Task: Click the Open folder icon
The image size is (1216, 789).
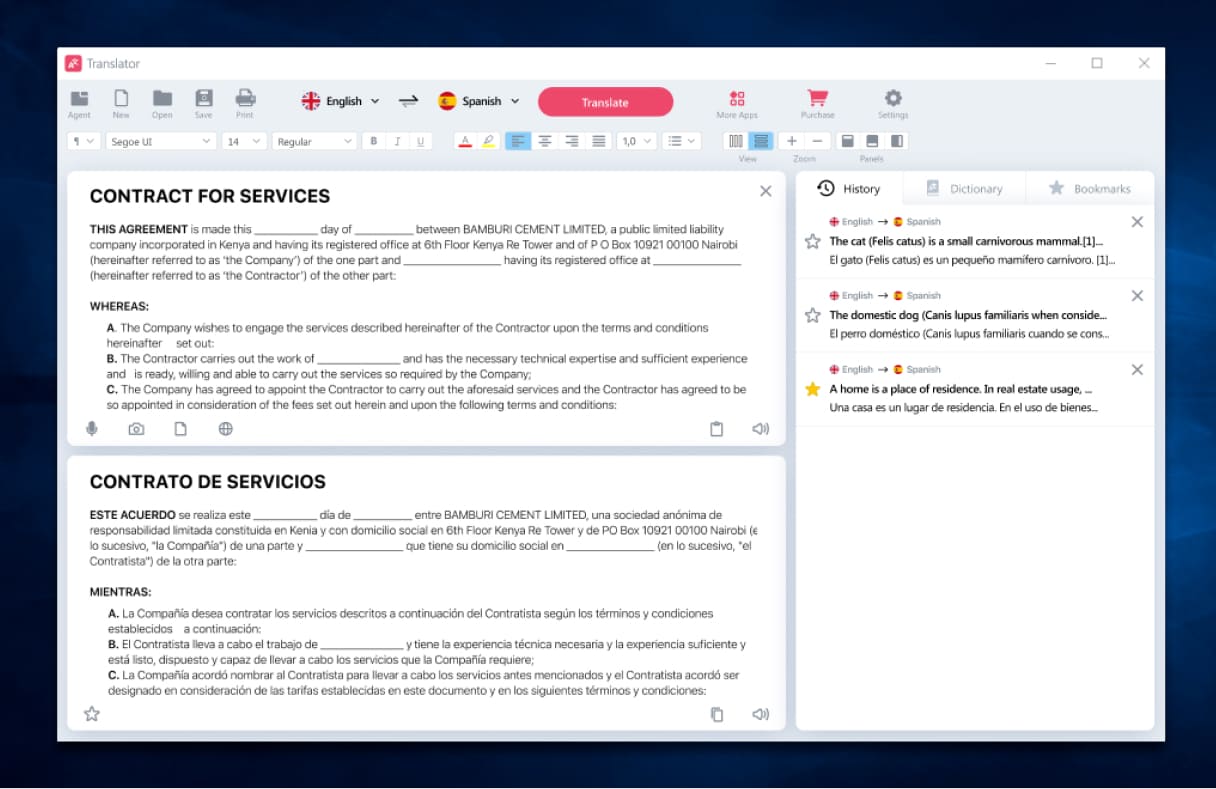Action: [x=162, y=99]
